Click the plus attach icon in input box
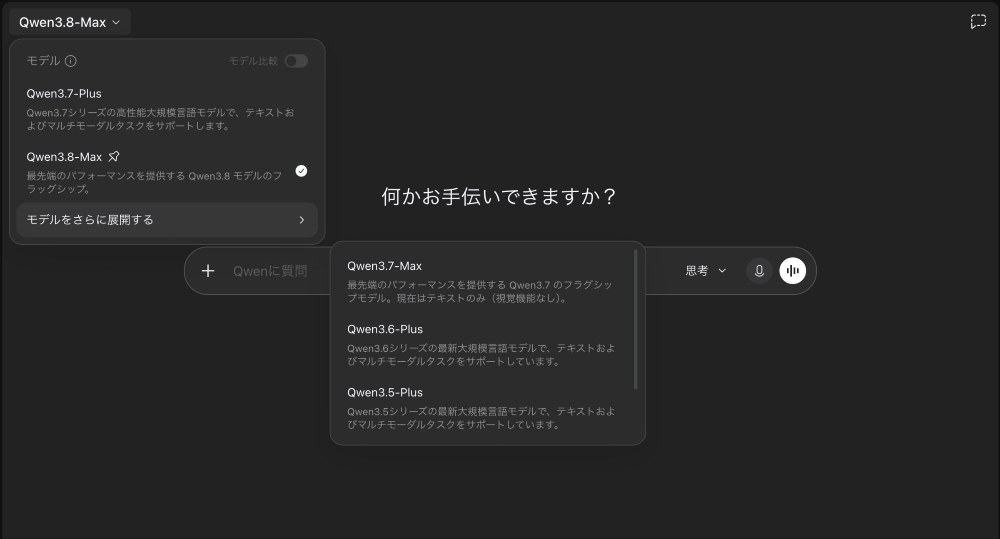The height and width of the screenshot is (539, 1000). (208, 270)
